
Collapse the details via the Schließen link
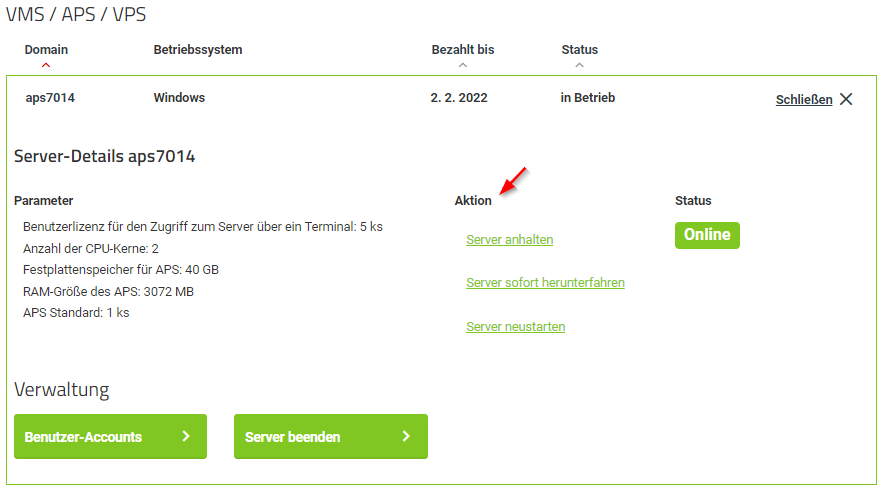(804, 99)
